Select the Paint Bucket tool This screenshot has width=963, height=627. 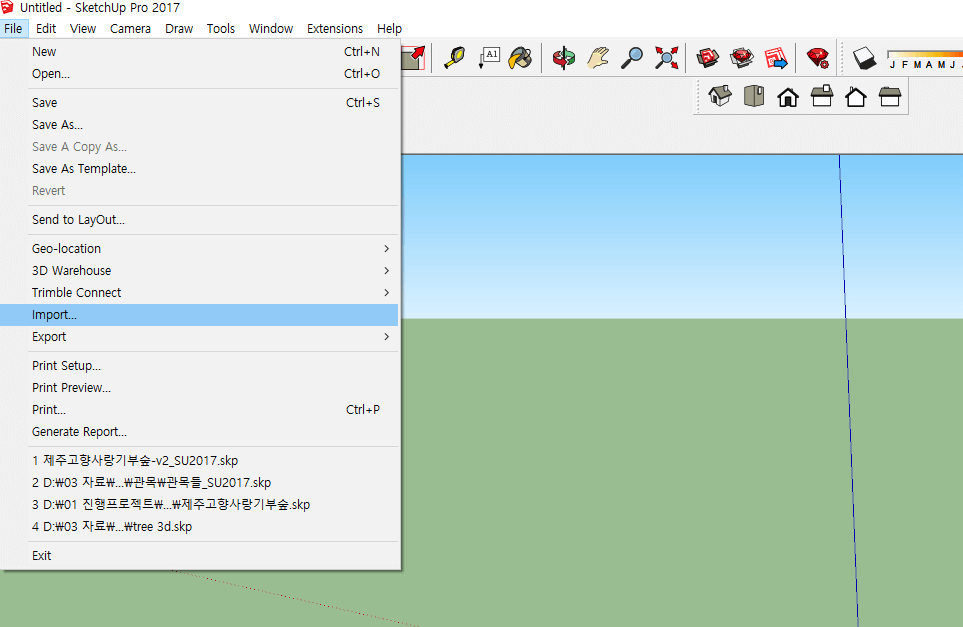click(521, 58)
